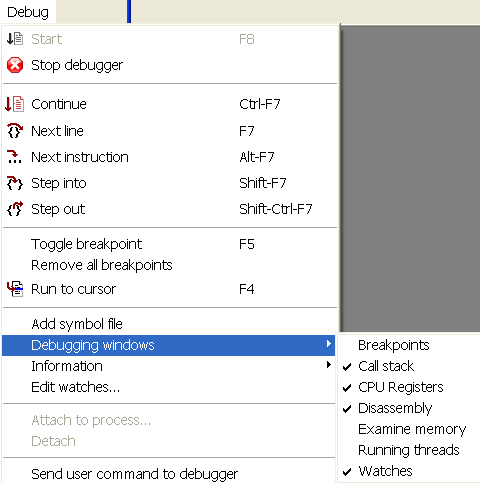Click the Continue icon with red arrow
480x483 pixels.
[15, 104]
